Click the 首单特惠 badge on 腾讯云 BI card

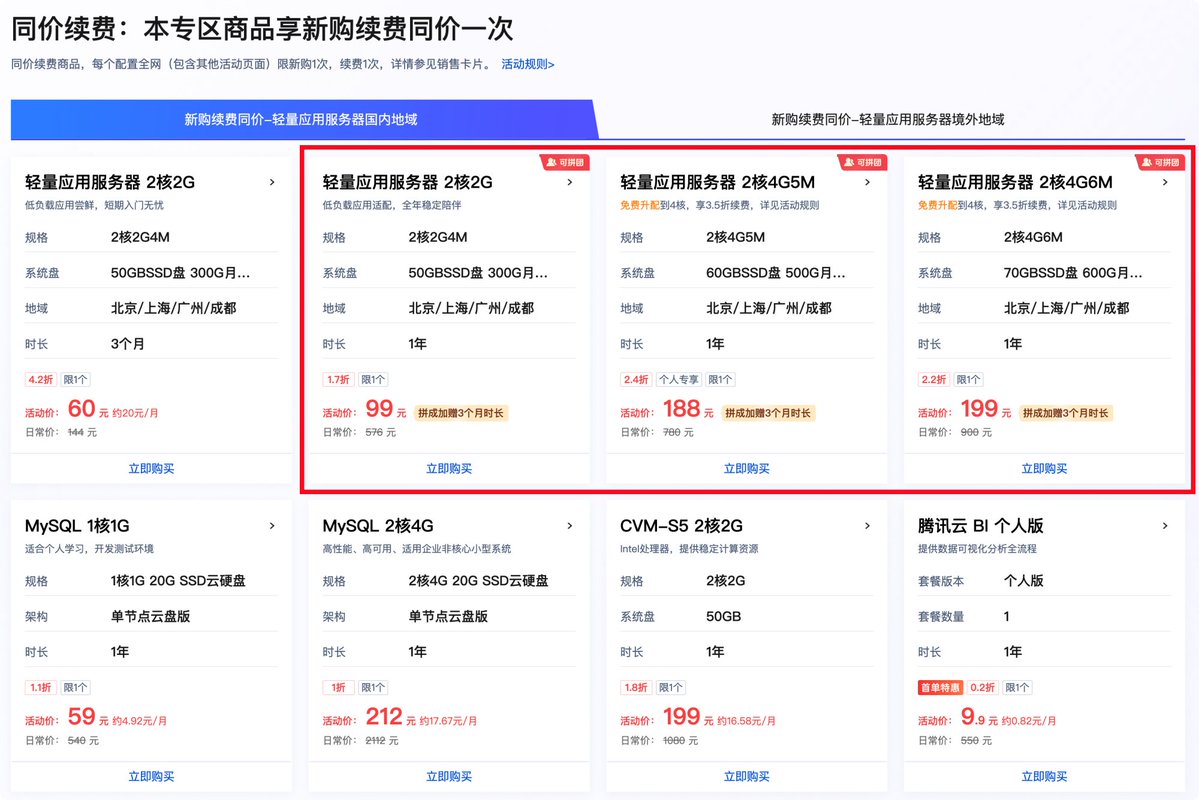[940, 688]
